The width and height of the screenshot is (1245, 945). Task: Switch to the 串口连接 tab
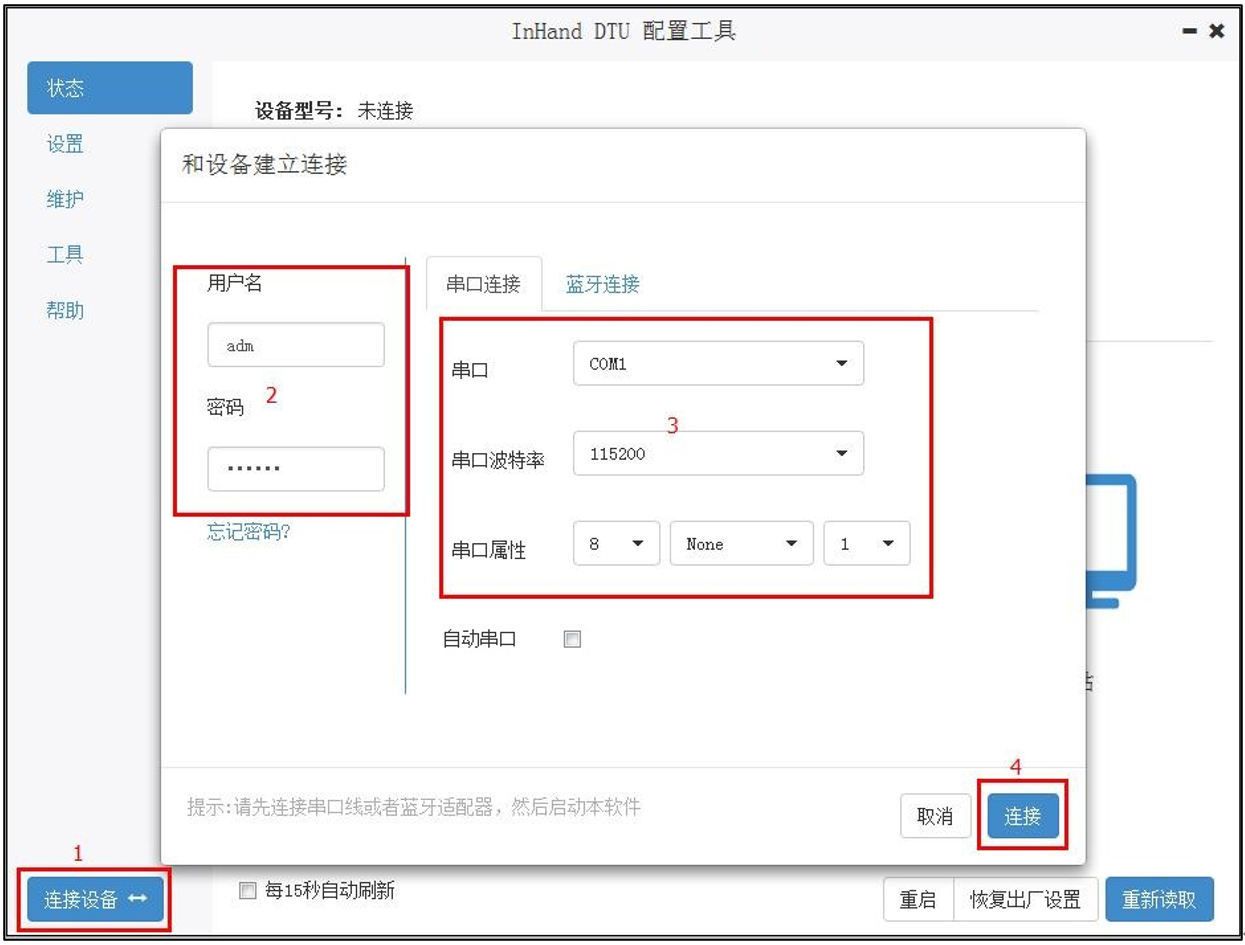tap(484, 284)
